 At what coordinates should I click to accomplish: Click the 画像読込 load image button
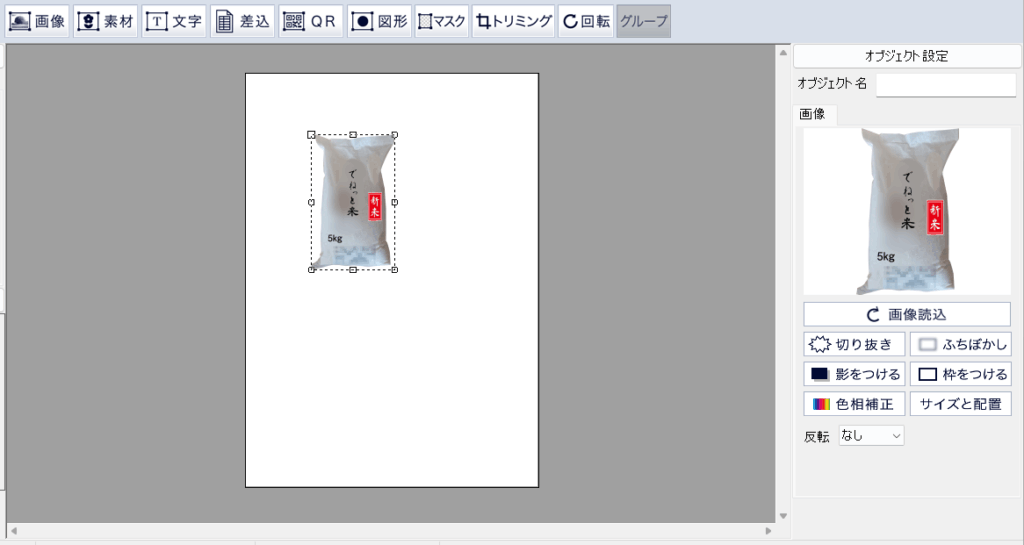[x=907, y=314]
